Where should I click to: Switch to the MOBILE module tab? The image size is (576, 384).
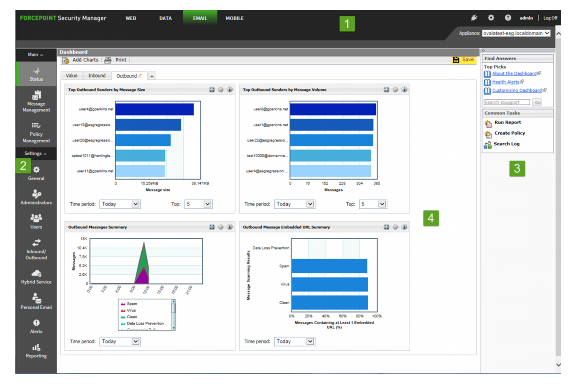pos(234,18)
